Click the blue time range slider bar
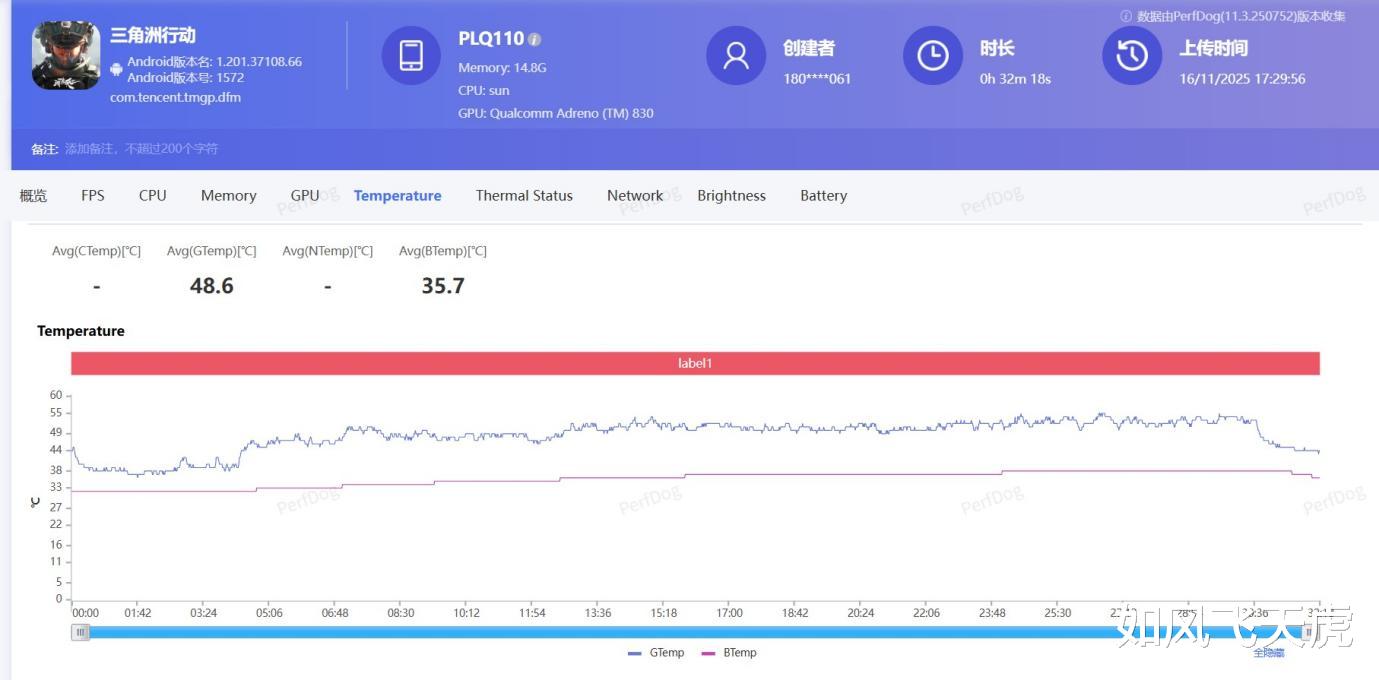Screen dimensions: 1379x680 pos(695,632)
